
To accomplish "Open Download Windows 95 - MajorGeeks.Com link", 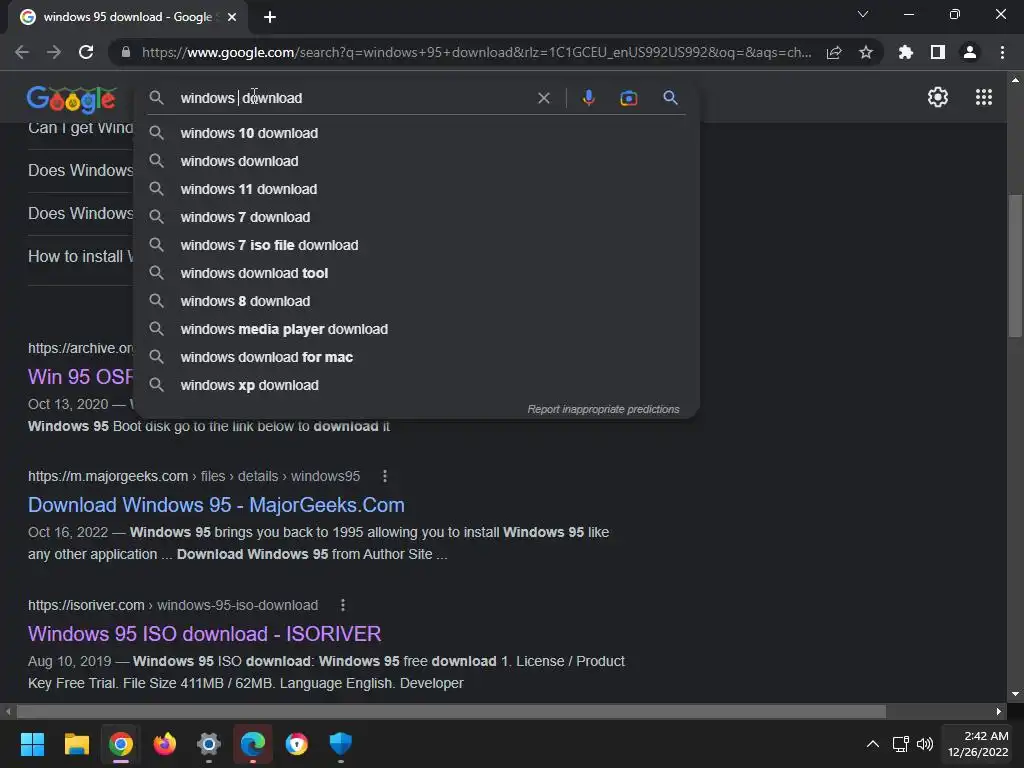I will coord(216,505).
